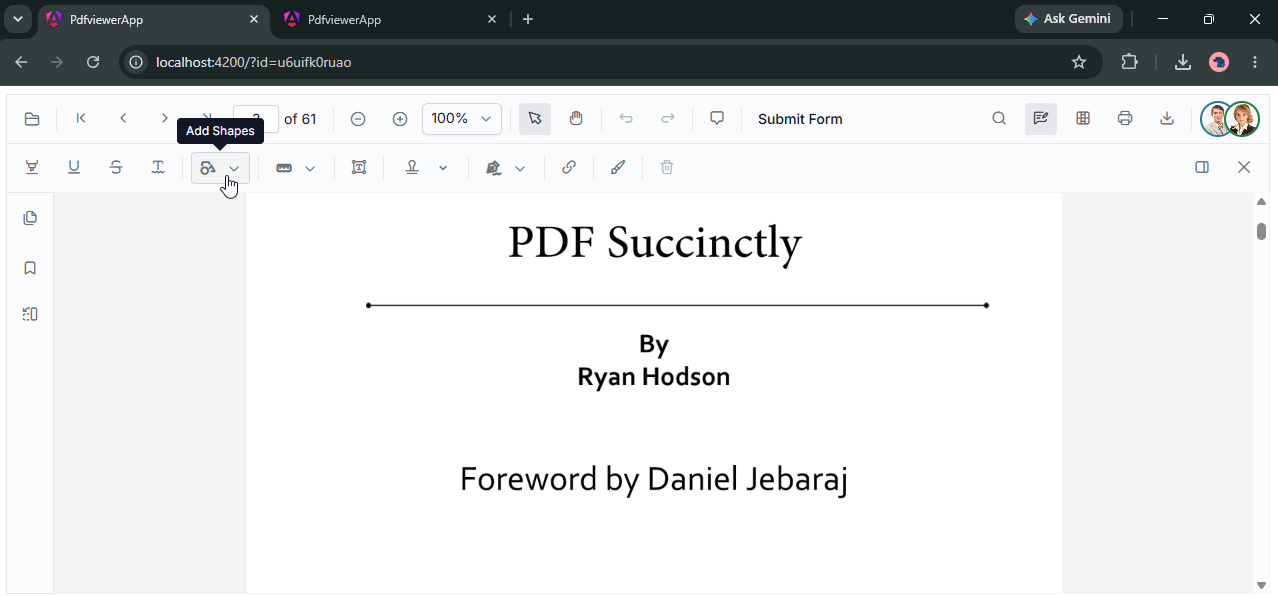The image size is (1278, 596).
Task: Close the first PdfviewerApp tab
Action: (x=254, y=19)
